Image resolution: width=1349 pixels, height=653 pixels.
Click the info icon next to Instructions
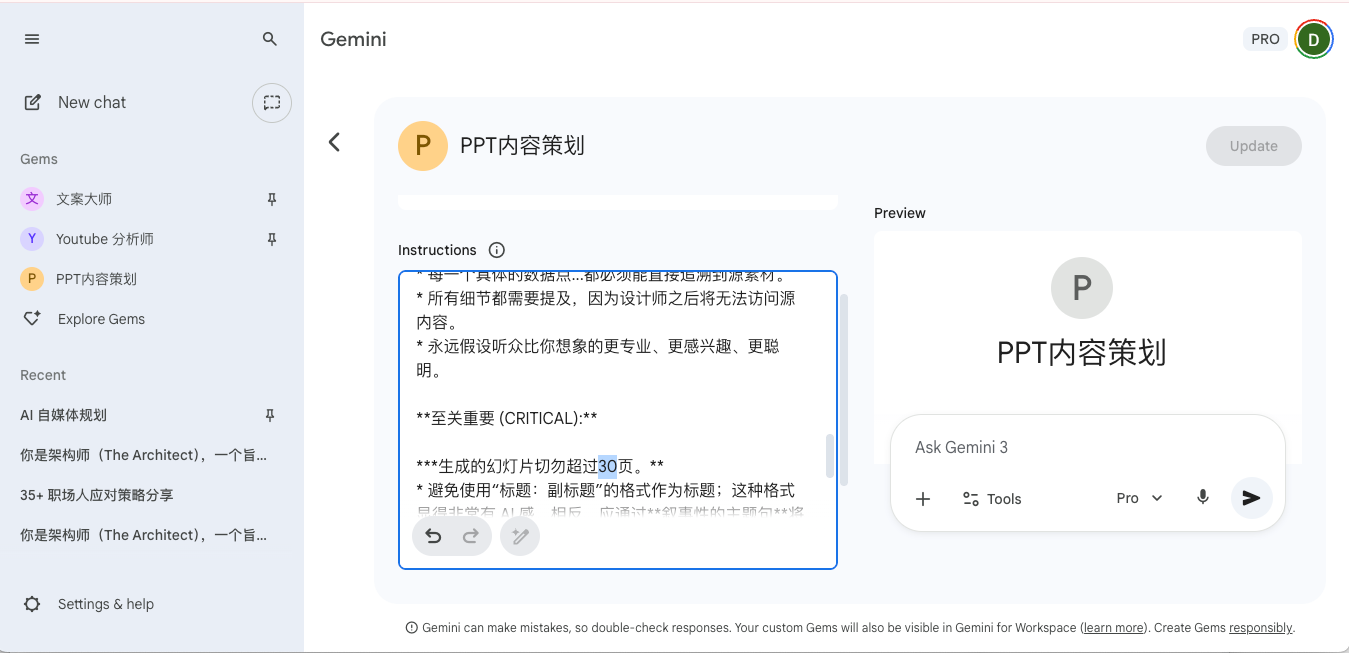point(496,250)
